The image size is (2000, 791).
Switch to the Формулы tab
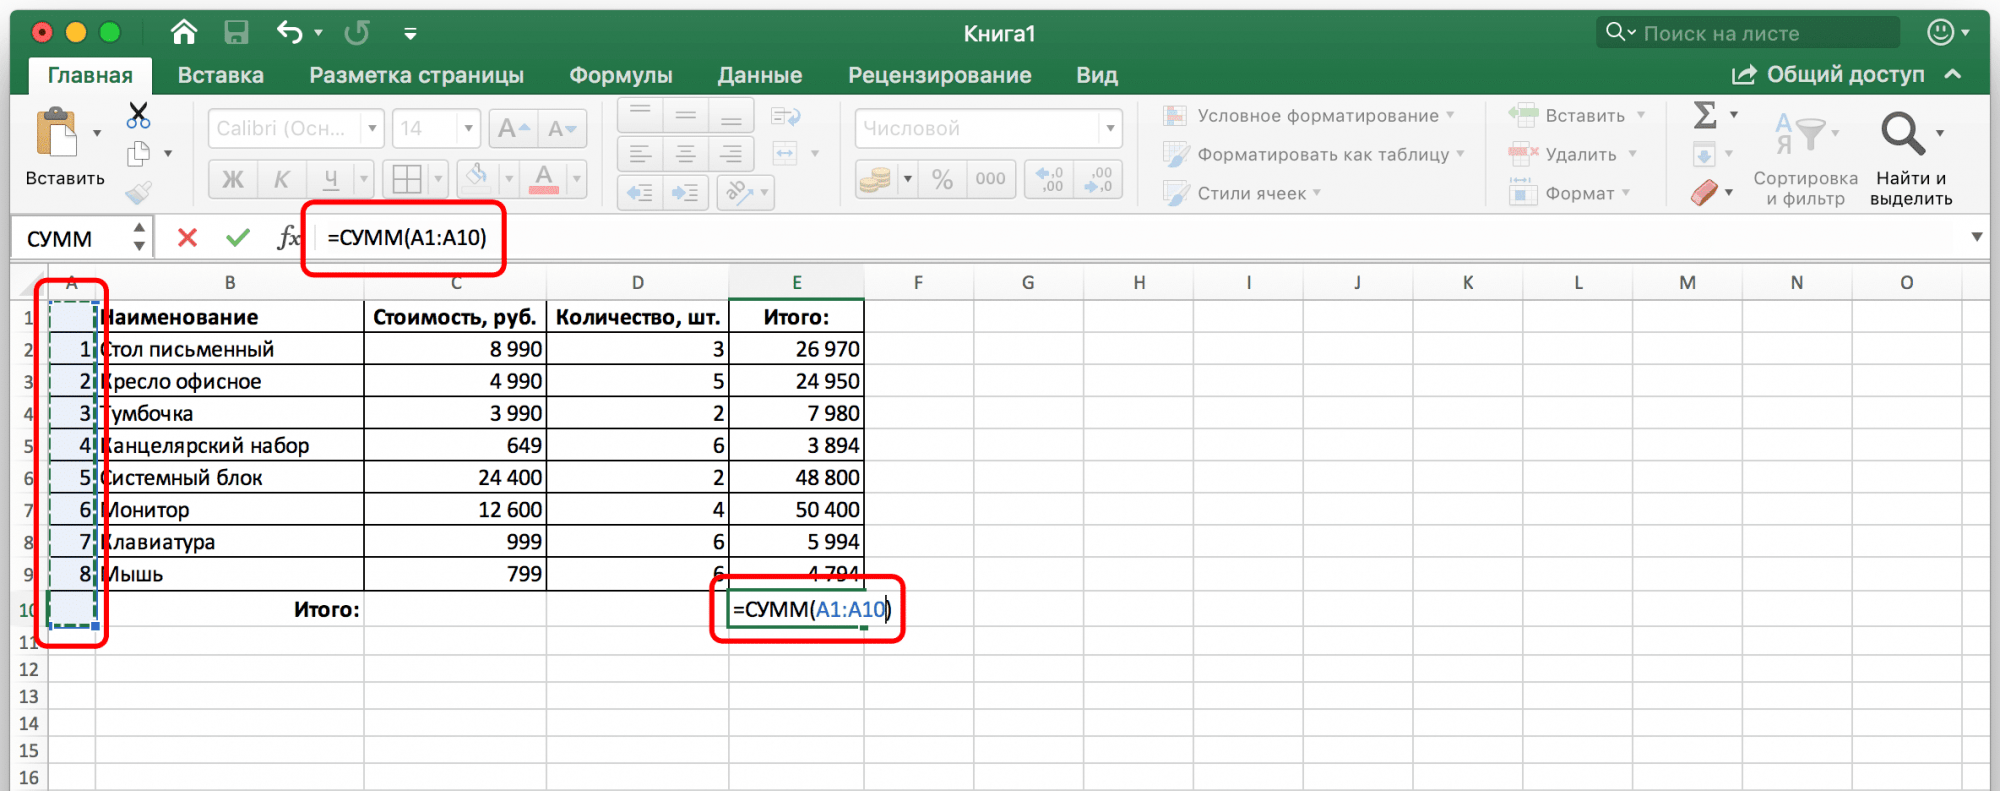click(621, 75)
